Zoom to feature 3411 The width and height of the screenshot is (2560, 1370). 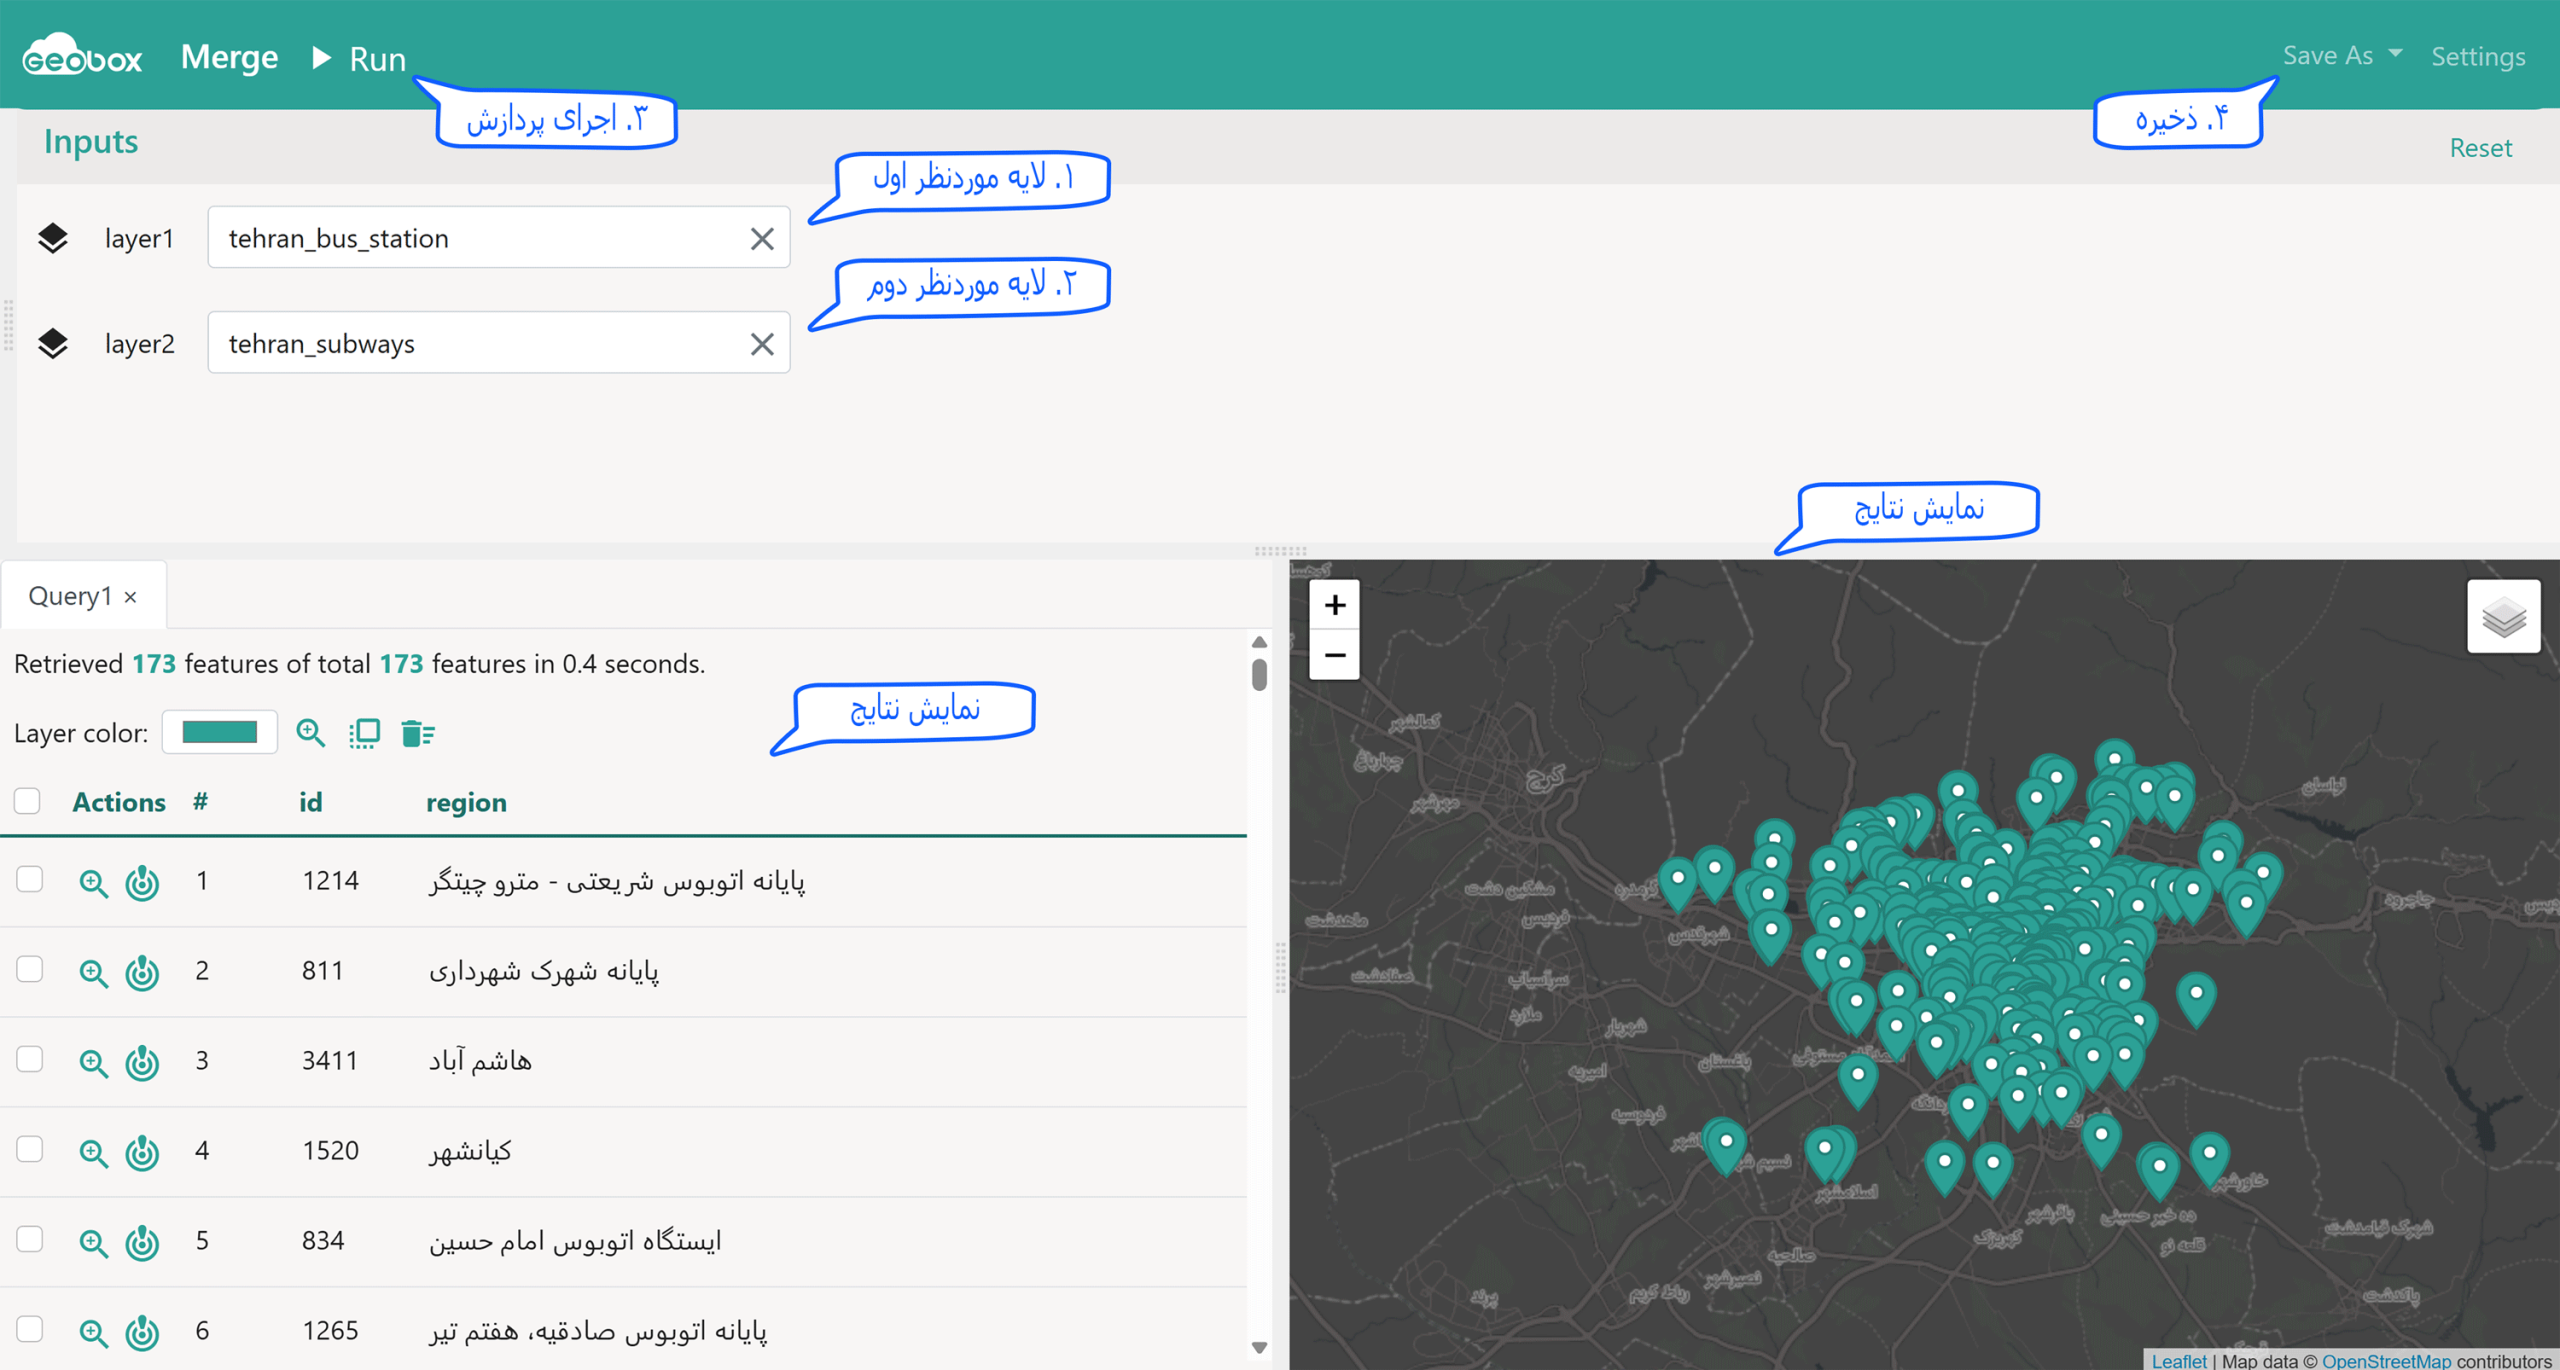(93, 1063)
